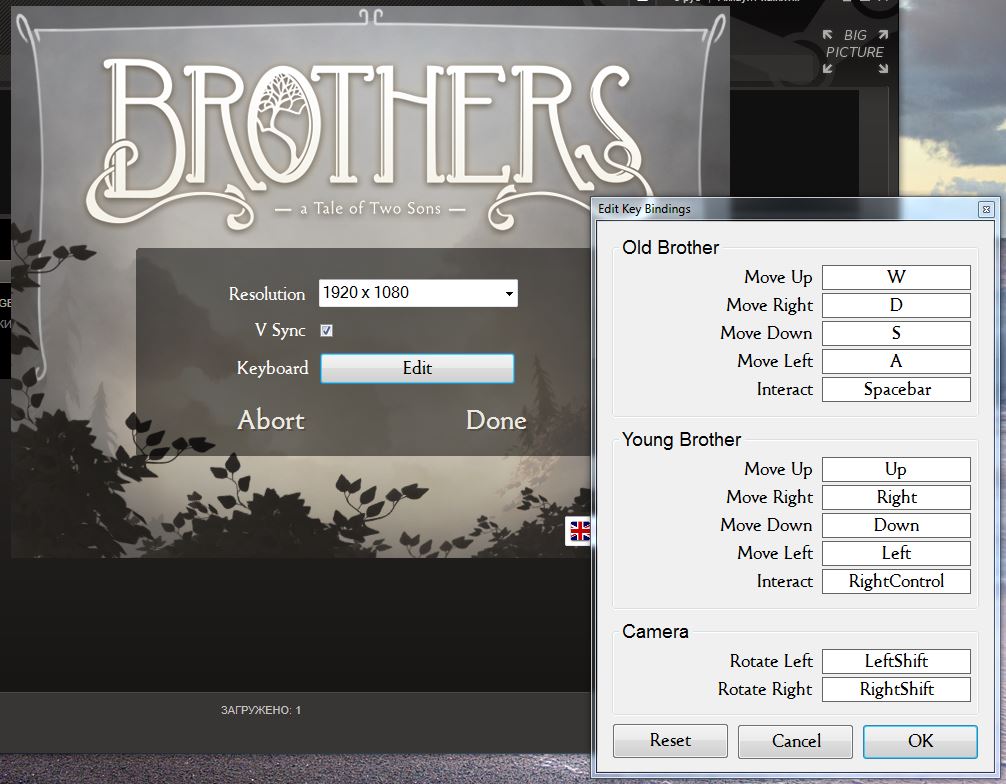
Task: Reset key bindings to defaults
Action: (x=670, y=741)
